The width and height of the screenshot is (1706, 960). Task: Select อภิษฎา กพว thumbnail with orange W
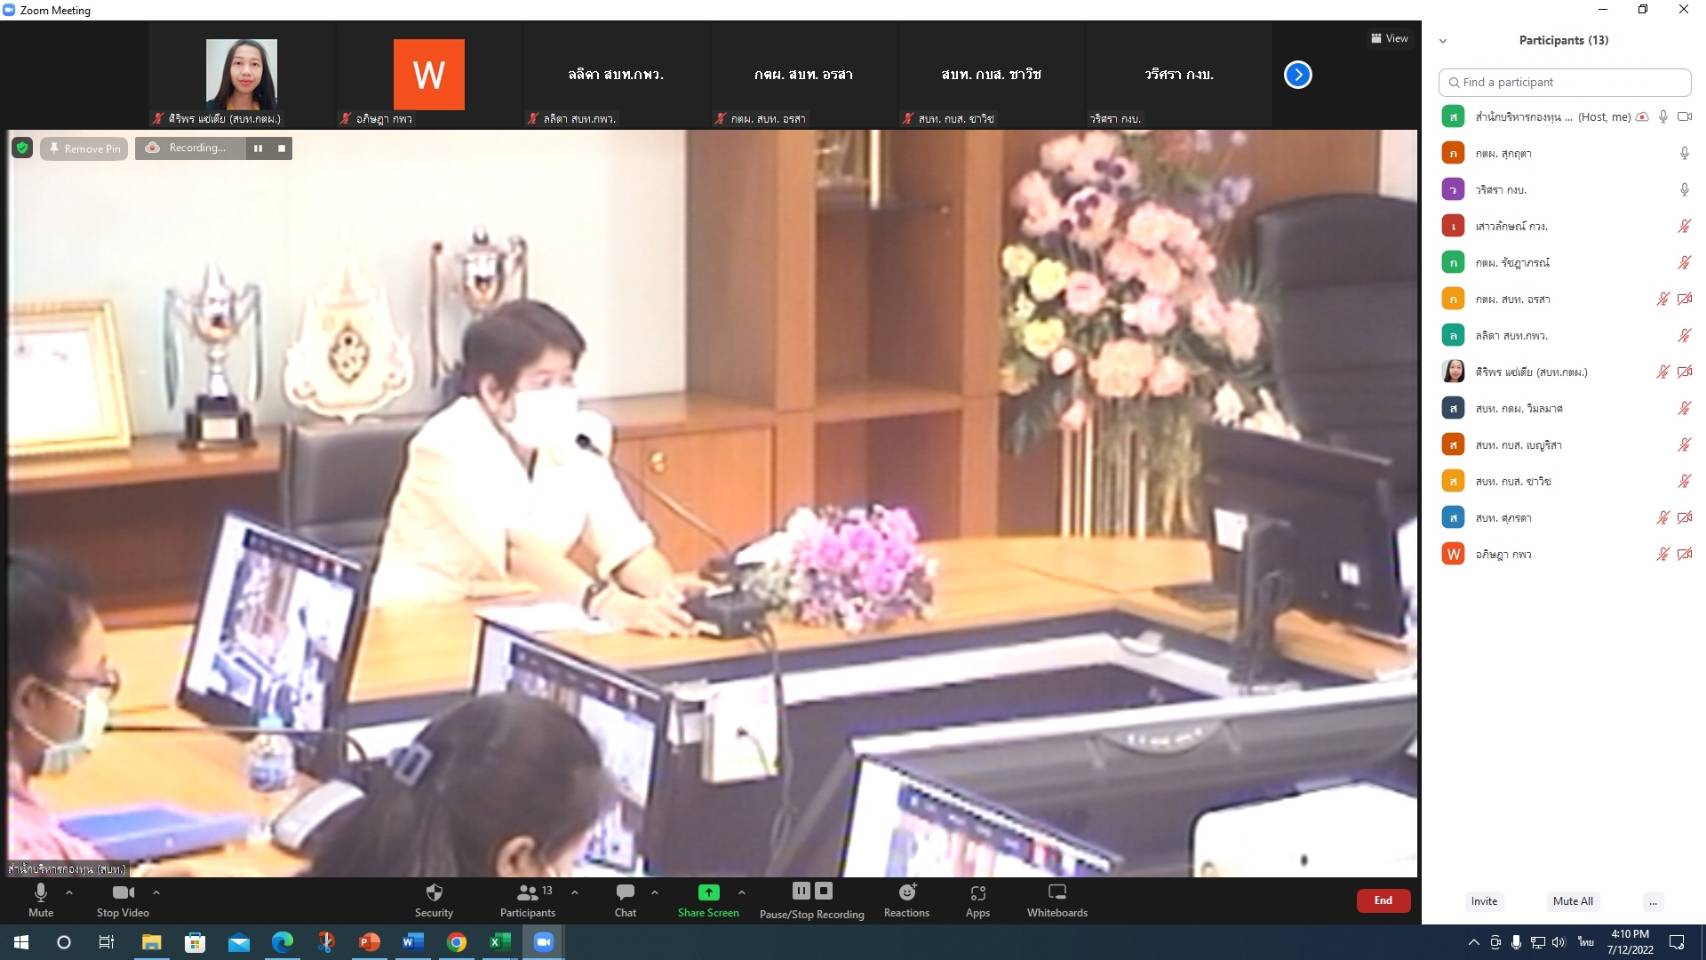(429, 77)
